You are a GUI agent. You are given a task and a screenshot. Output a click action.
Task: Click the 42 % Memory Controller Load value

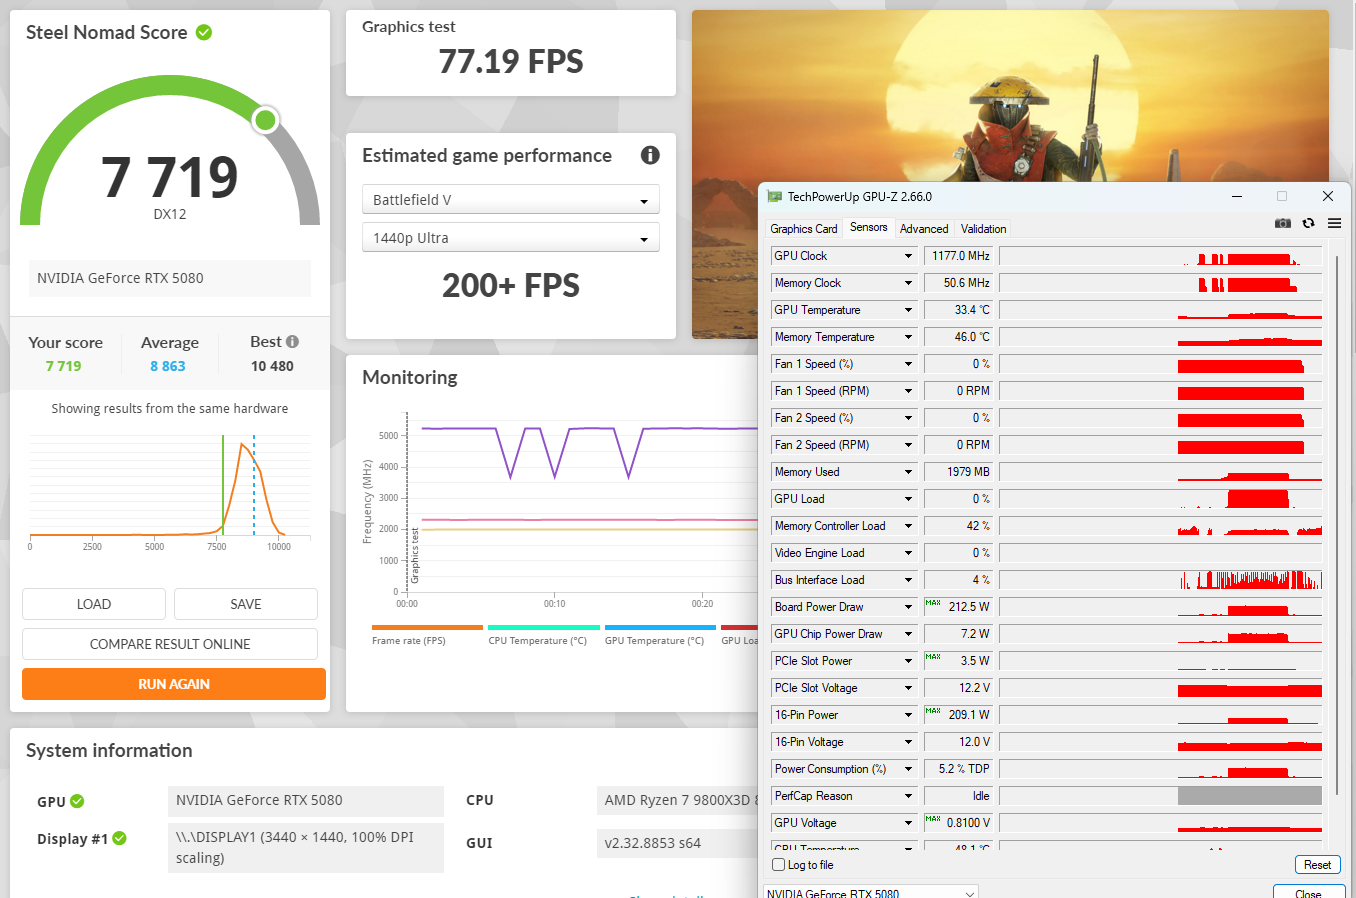tap(958, 526)
